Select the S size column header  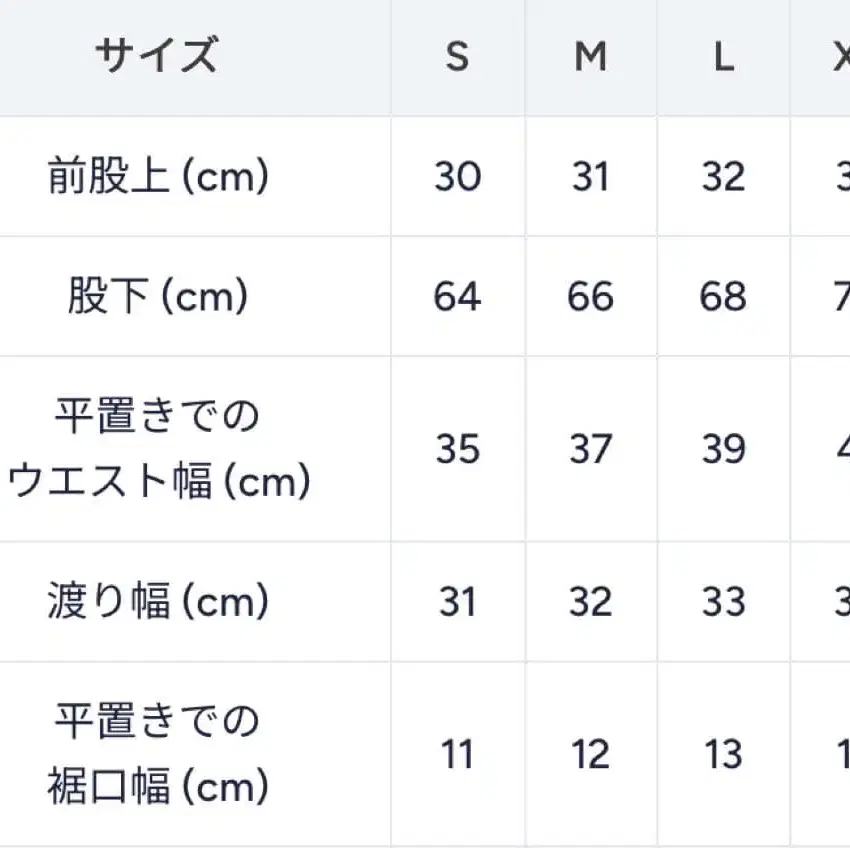click(457, 57)
